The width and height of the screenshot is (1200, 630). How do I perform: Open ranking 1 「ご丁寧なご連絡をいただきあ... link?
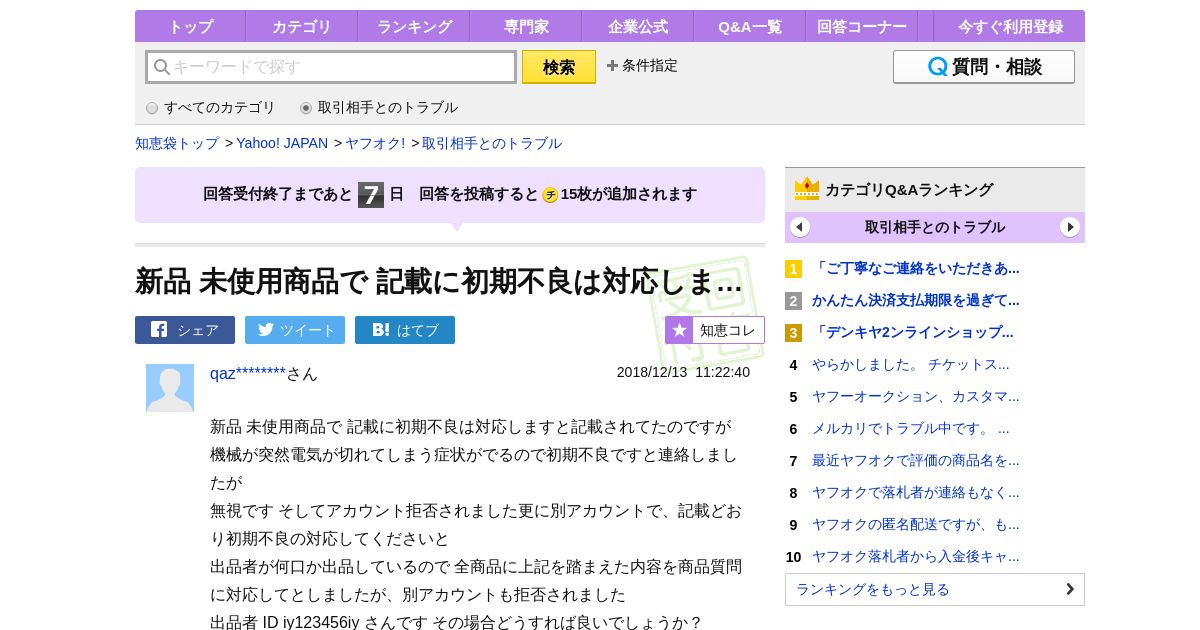(x=916, y=268)
